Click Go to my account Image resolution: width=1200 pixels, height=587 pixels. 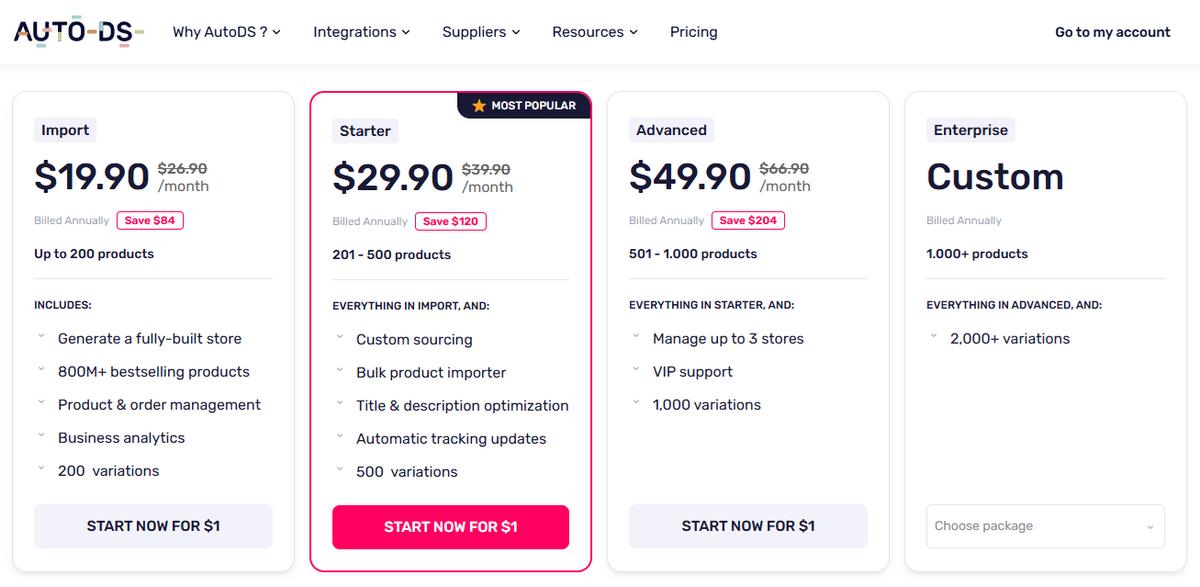point(1112,31)
